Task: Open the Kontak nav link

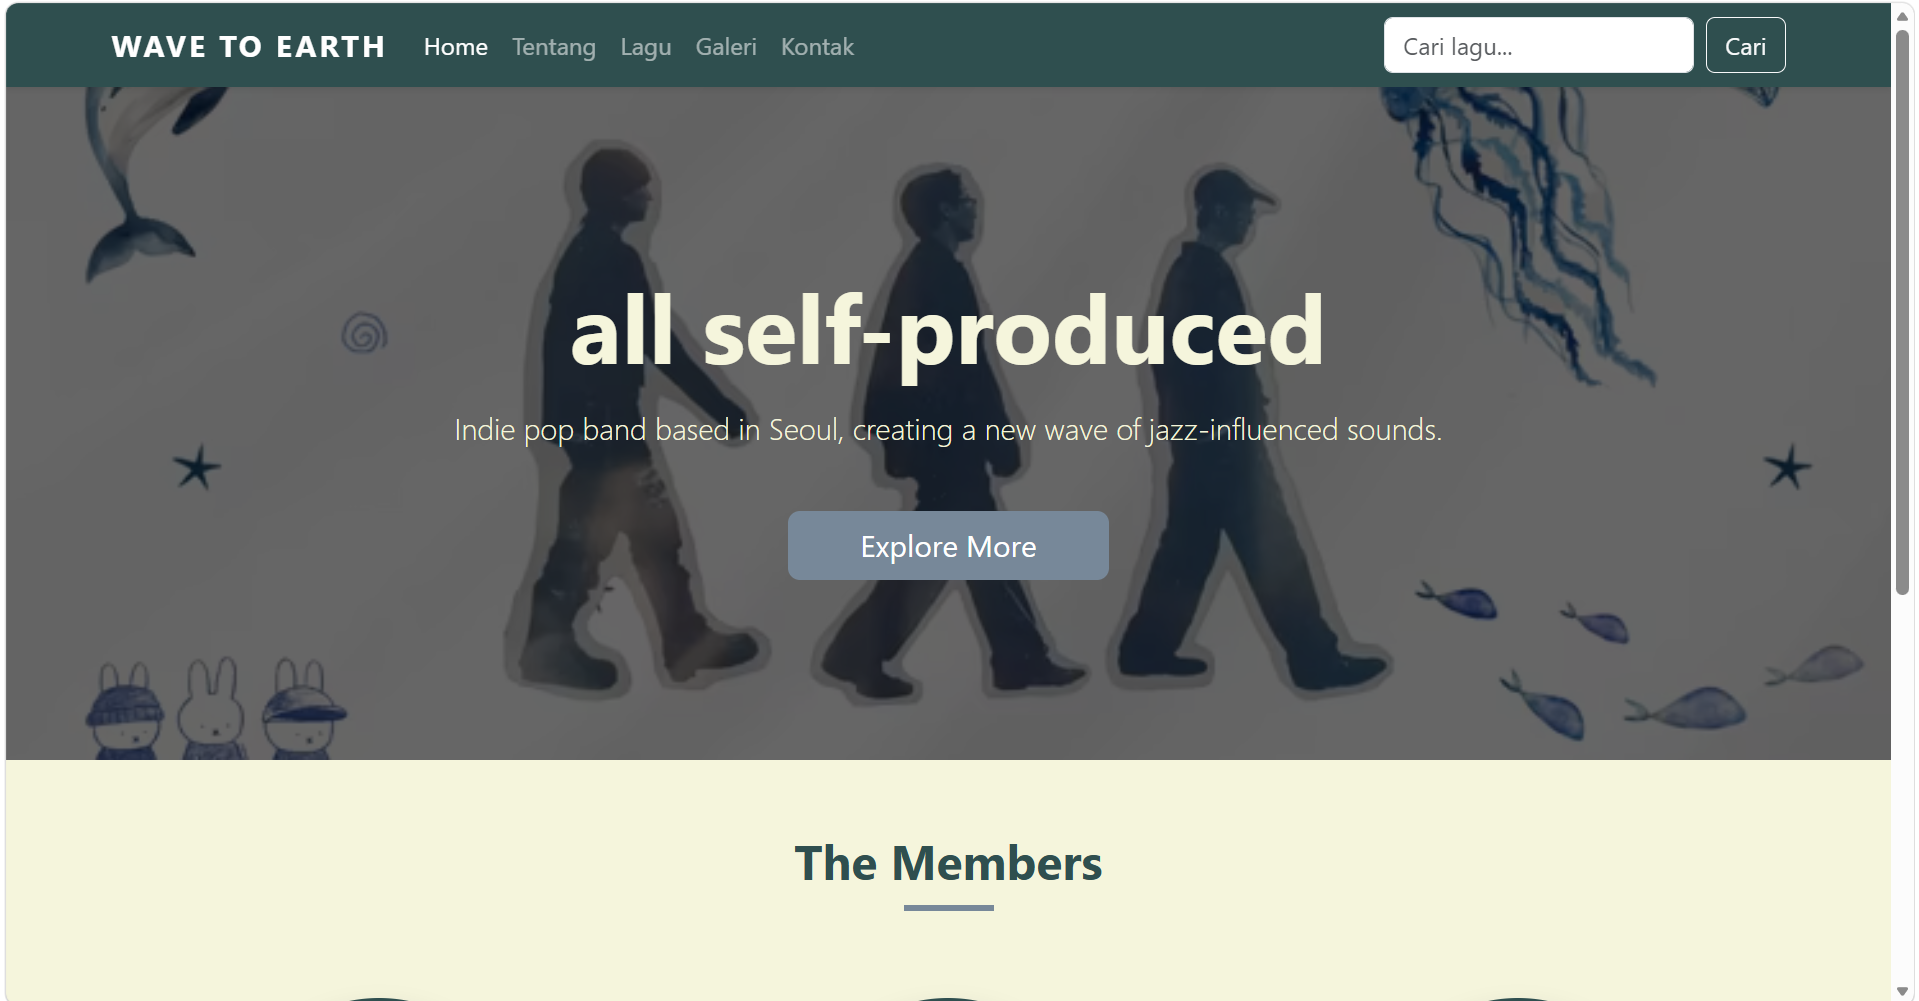Action: (x=817, y=47)
